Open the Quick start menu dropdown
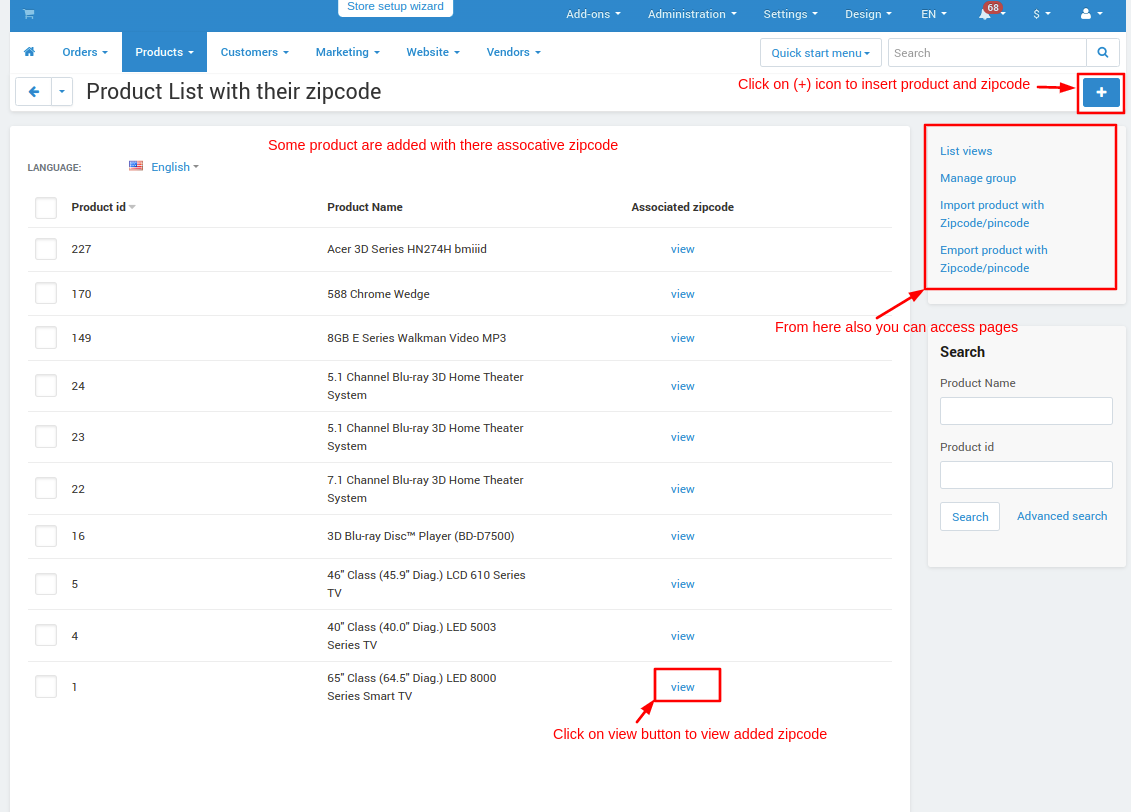The image size is (1131, 812). click(821, 53)
